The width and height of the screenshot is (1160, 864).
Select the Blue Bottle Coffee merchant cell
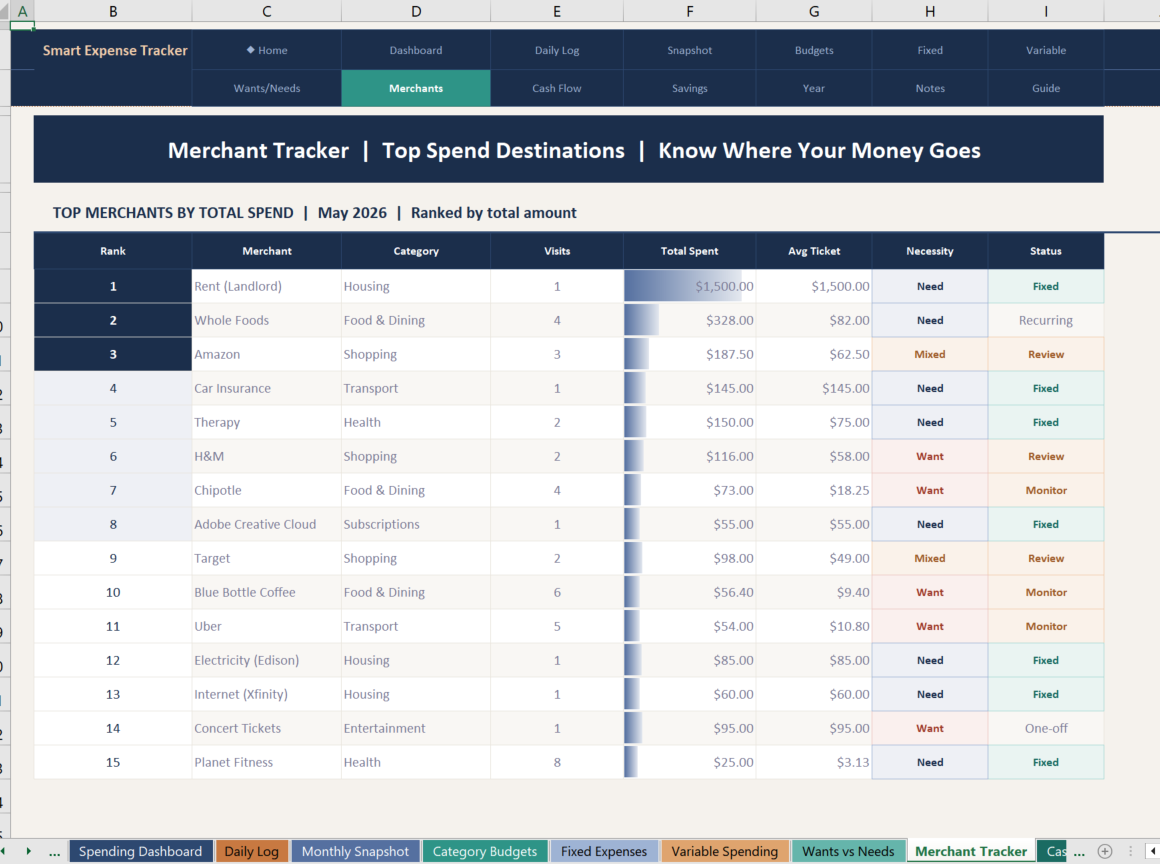coord(266,593)
